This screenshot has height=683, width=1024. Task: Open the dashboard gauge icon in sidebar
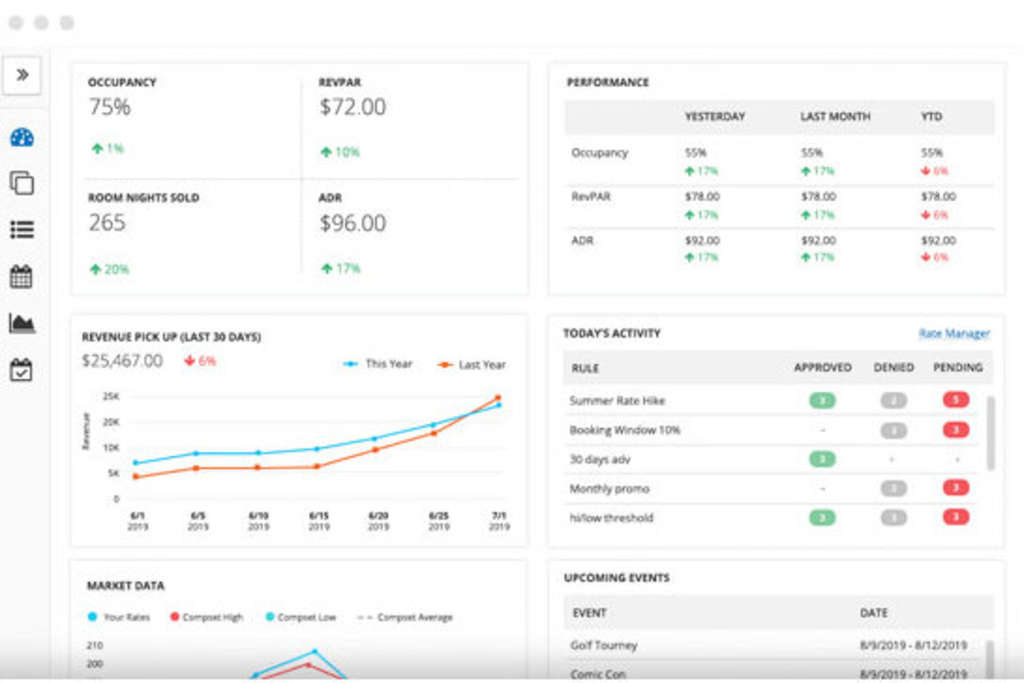[22, 137]
